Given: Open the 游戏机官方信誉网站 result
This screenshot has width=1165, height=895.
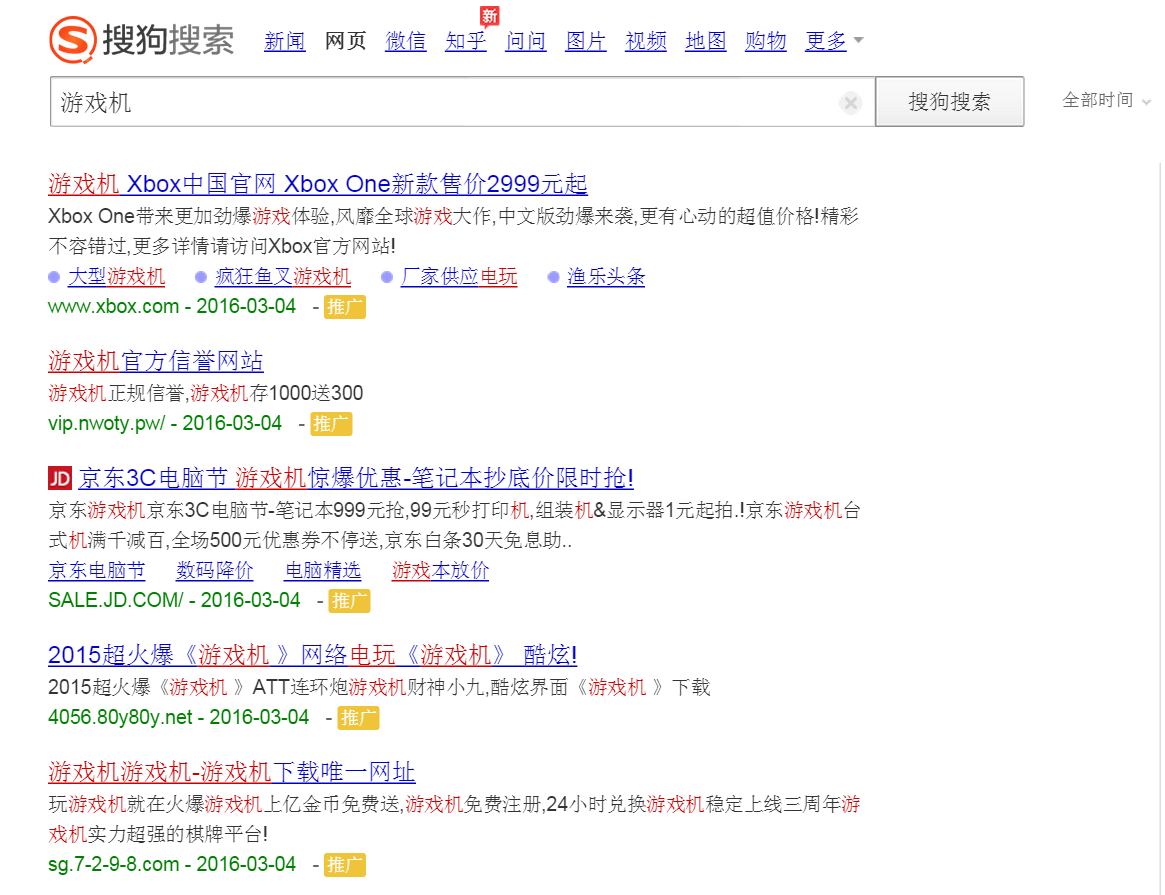Looking at the screenshot, I should point(156,361).
